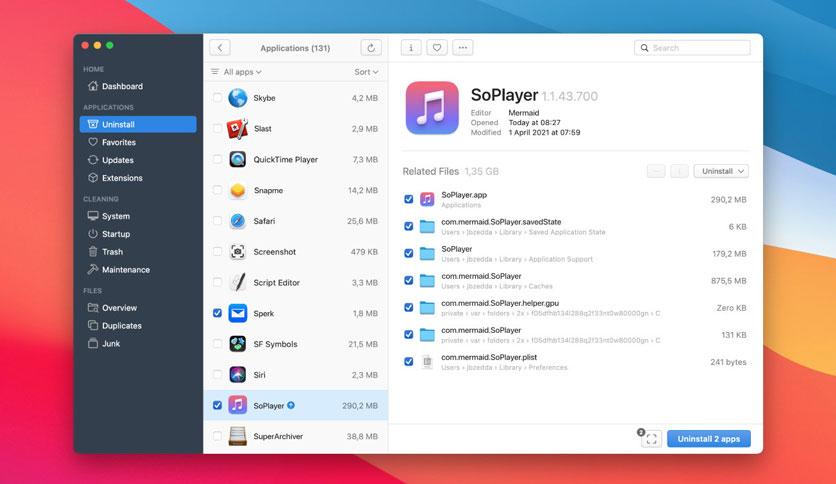Check the Safari app checkbox
Viewport: 836px width, 484px height.
click(x=217, y=221)
